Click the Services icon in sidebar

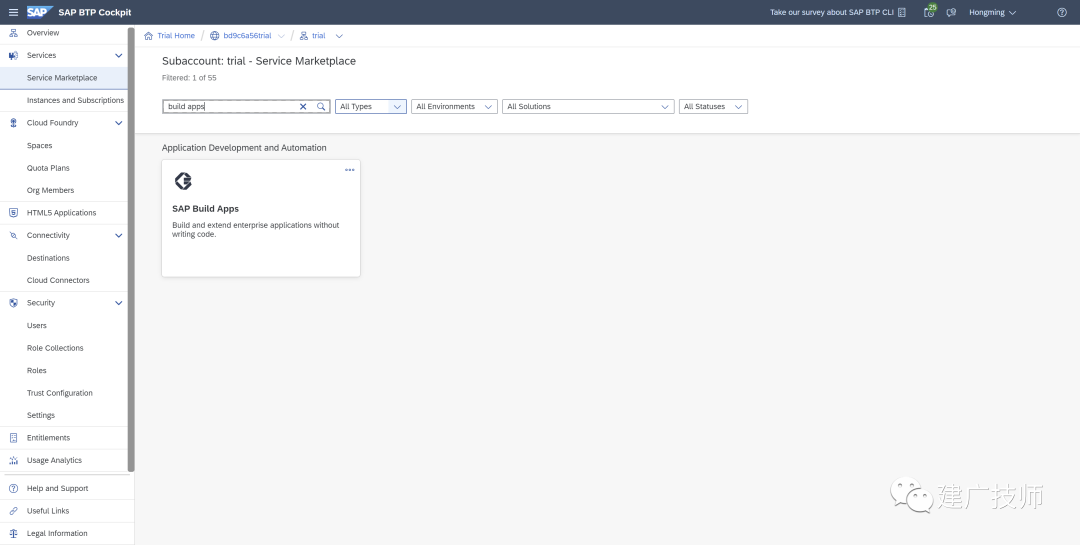tap(13, 56)
